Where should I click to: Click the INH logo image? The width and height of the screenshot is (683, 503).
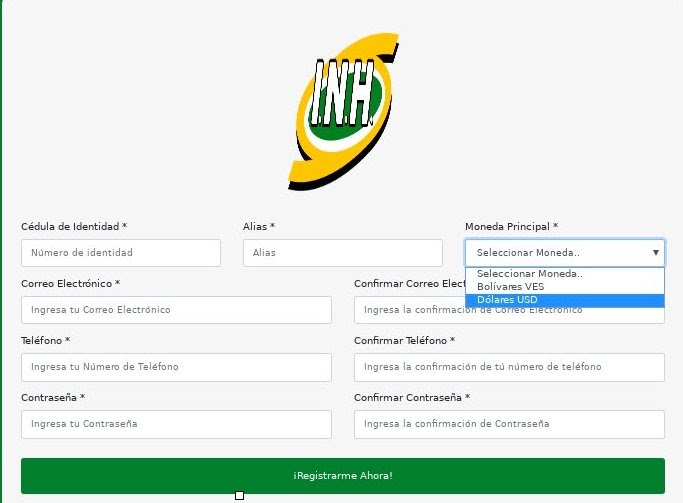[343, 111]
